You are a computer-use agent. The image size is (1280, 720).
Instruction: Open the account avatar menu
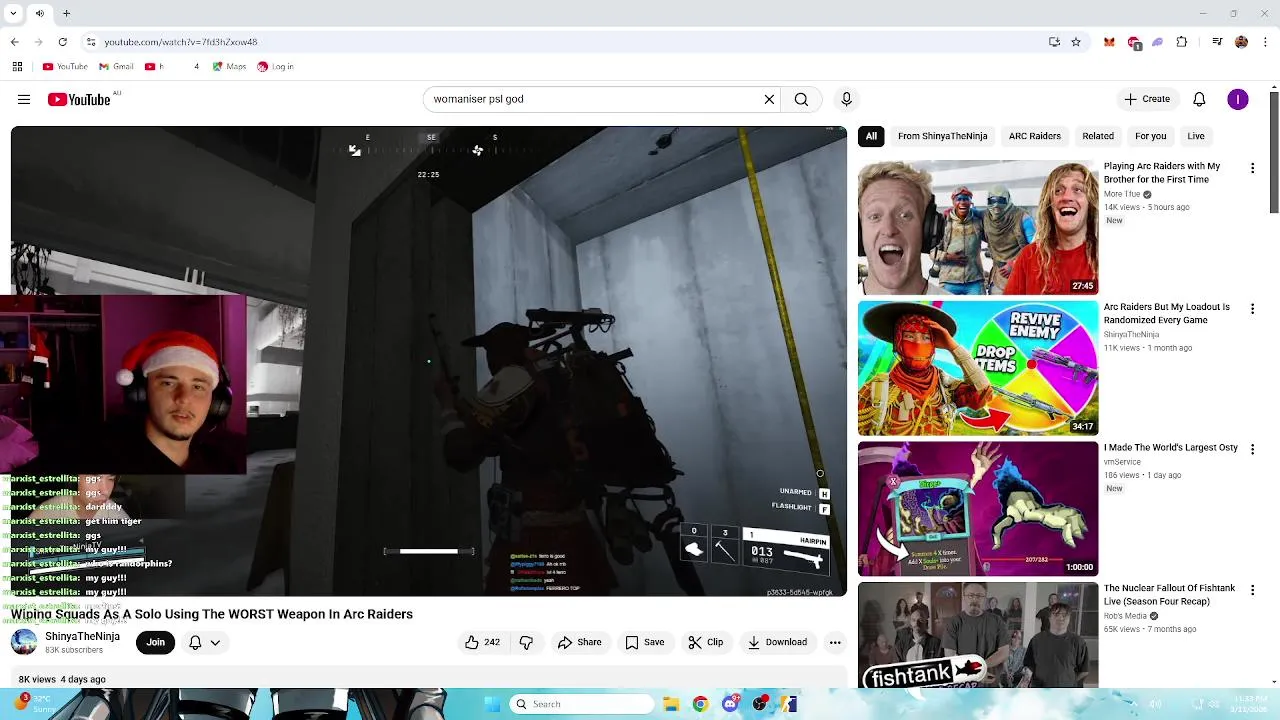[1238, 99]
